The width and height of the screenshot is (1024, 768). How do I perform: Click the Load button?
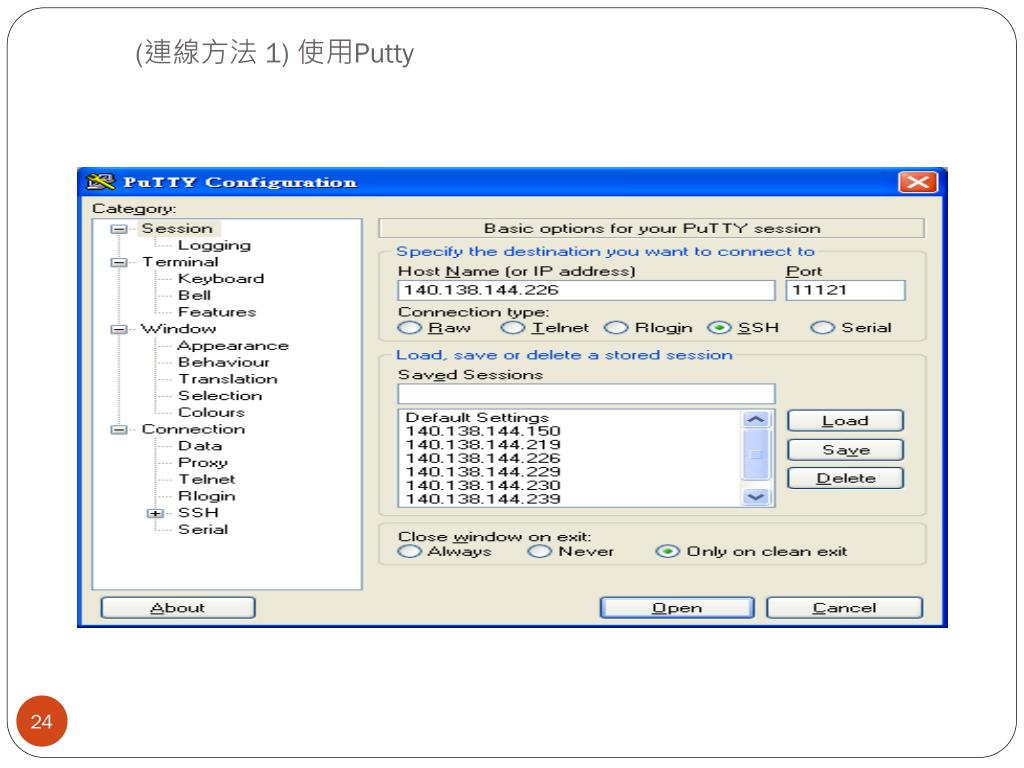pos(846,421)
